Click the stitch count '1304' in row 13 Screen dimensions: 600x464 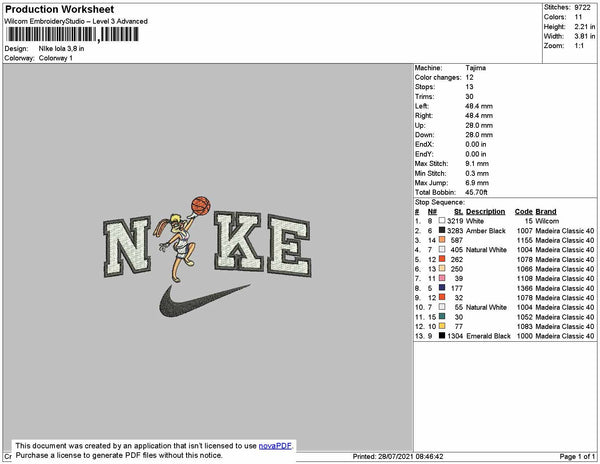click(455, 336)
